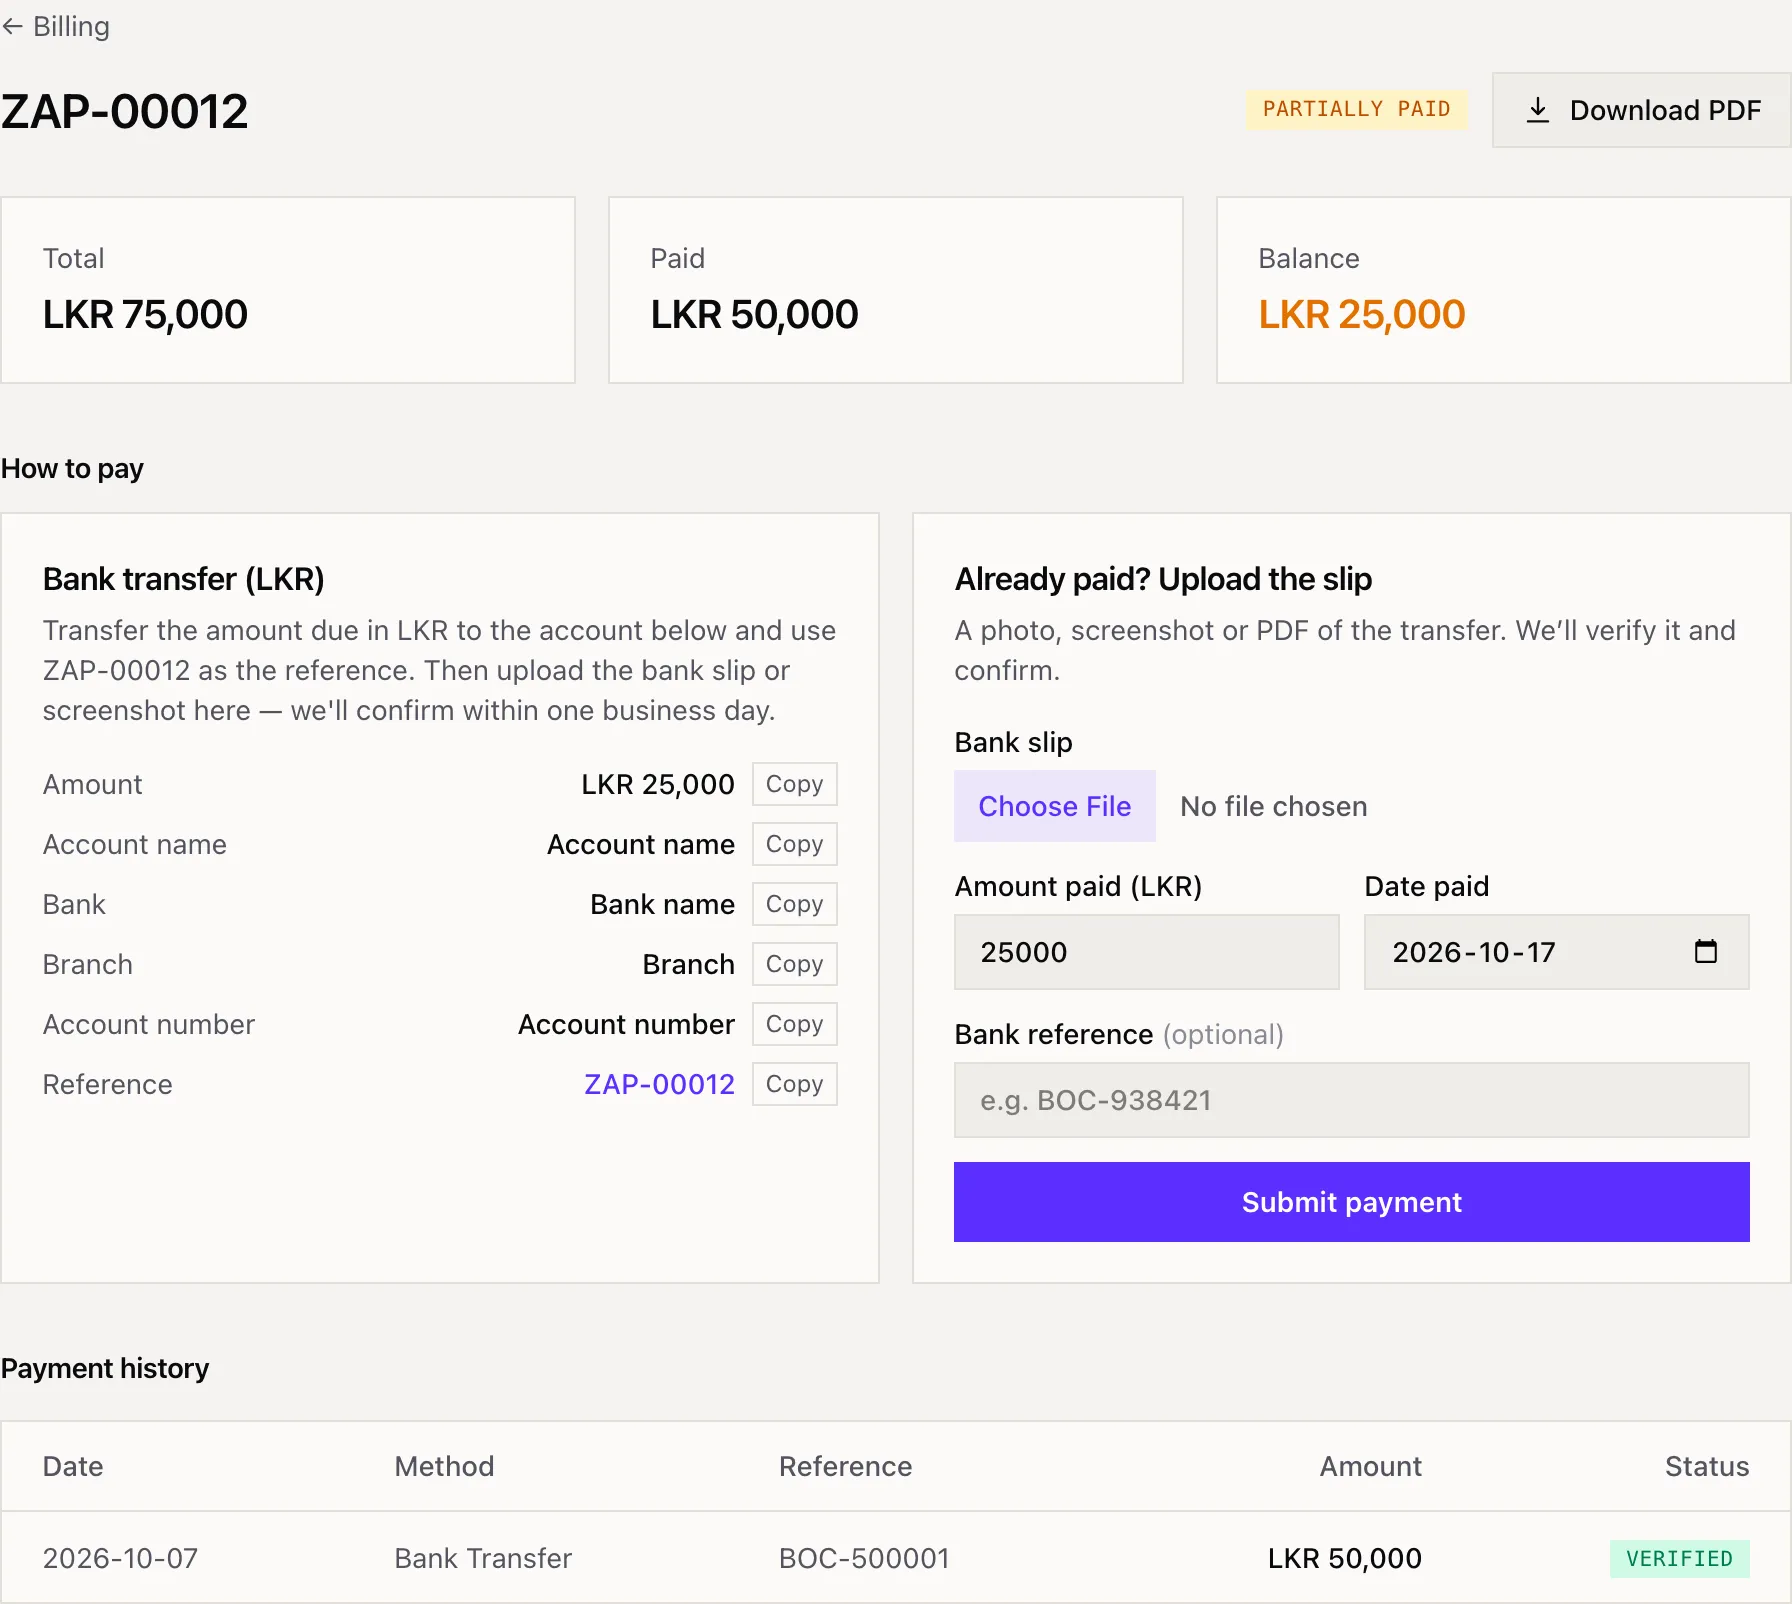
Task: Select the 2026-10-07 payment date
Action: [x=120, y=1558]
